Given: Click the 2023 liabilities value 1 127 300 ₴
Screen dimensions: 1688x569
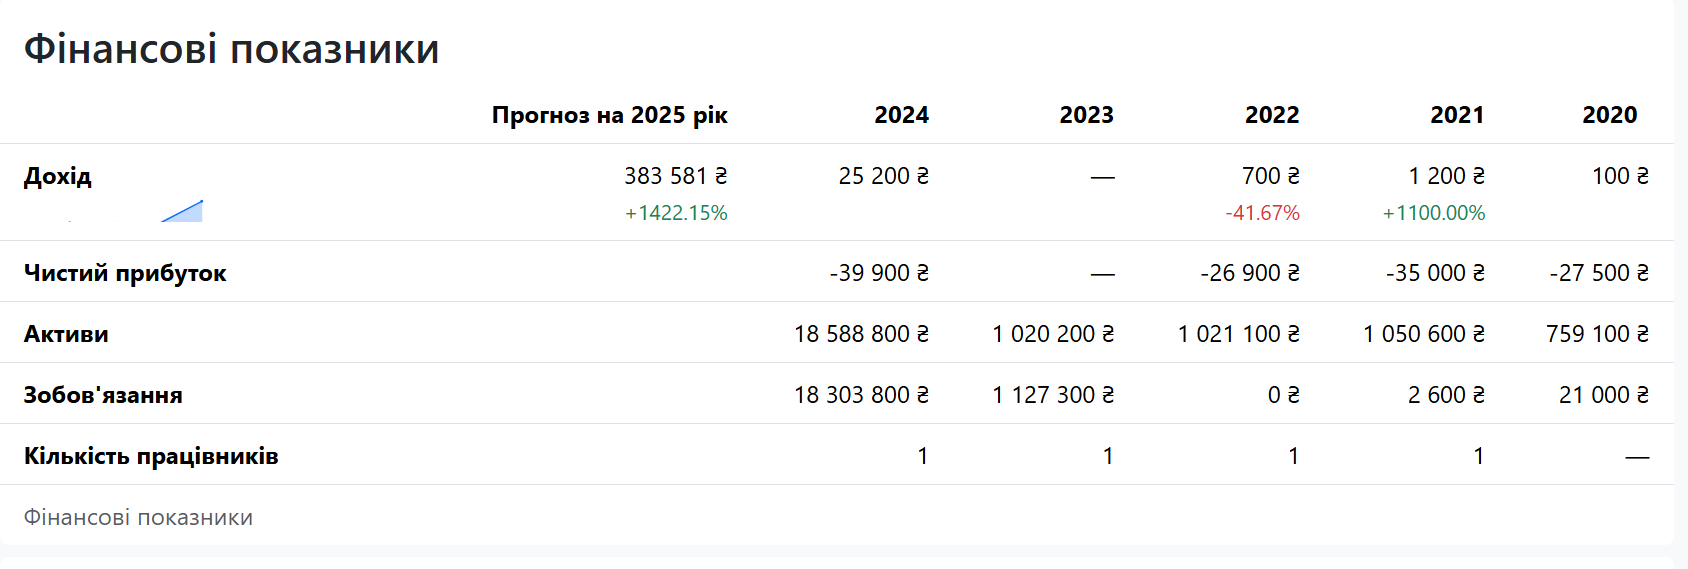Looking at the screenshot, I should tap(1053, 395).
